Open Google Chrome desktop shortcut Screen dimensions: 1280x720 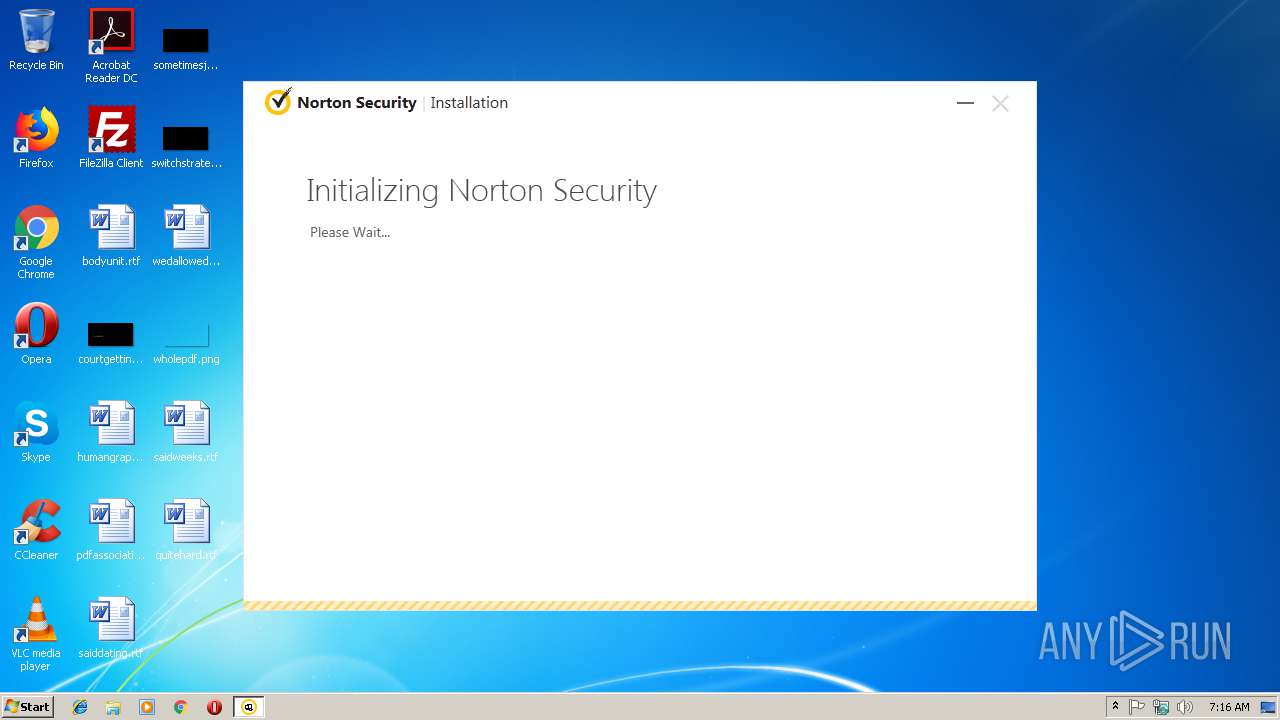[x=36, y=242]
